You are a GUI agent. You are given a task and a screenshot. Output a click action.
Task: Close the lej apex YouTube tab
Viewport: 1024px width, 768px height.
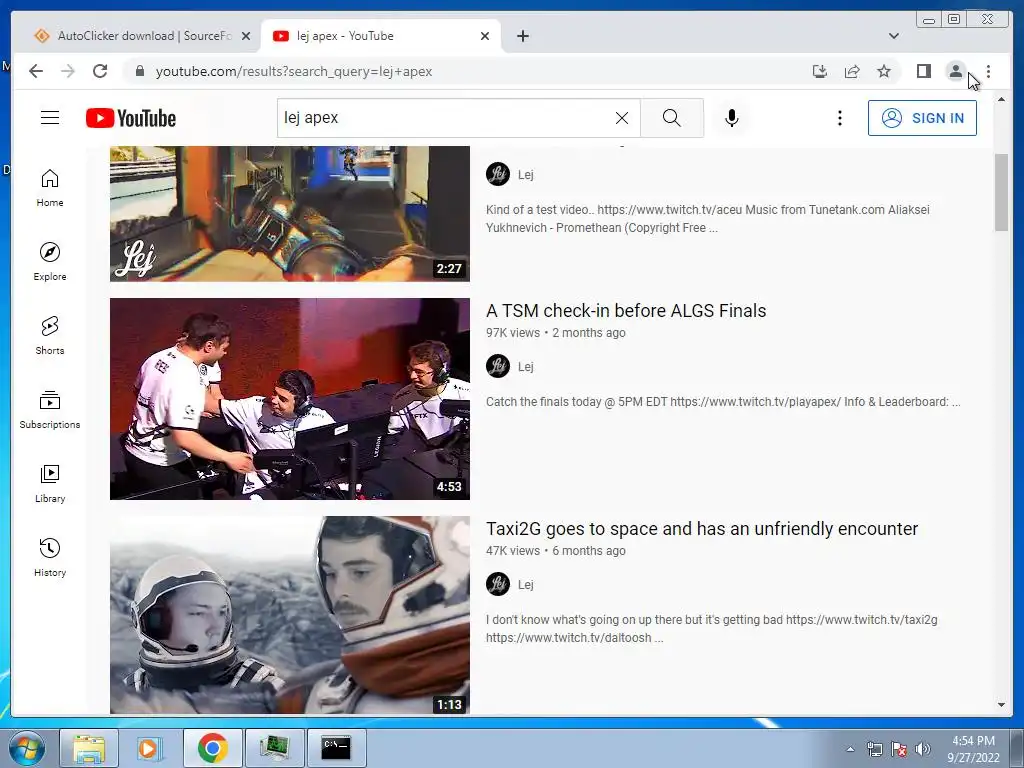485,36
